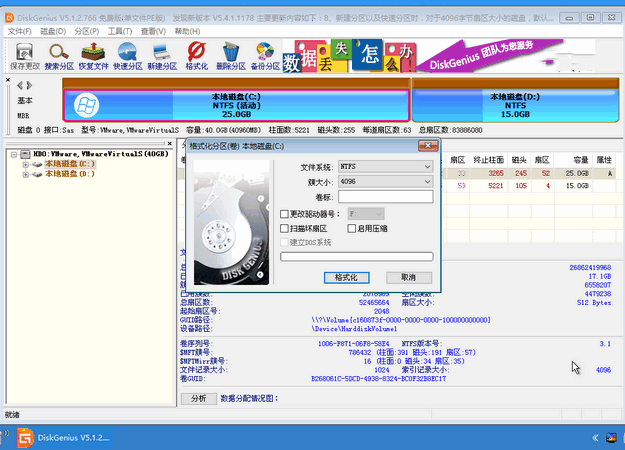The width and height of the screenshot is (625, 450).
Task: Open the 工具(T) menu
Action: tap(120, 31)
